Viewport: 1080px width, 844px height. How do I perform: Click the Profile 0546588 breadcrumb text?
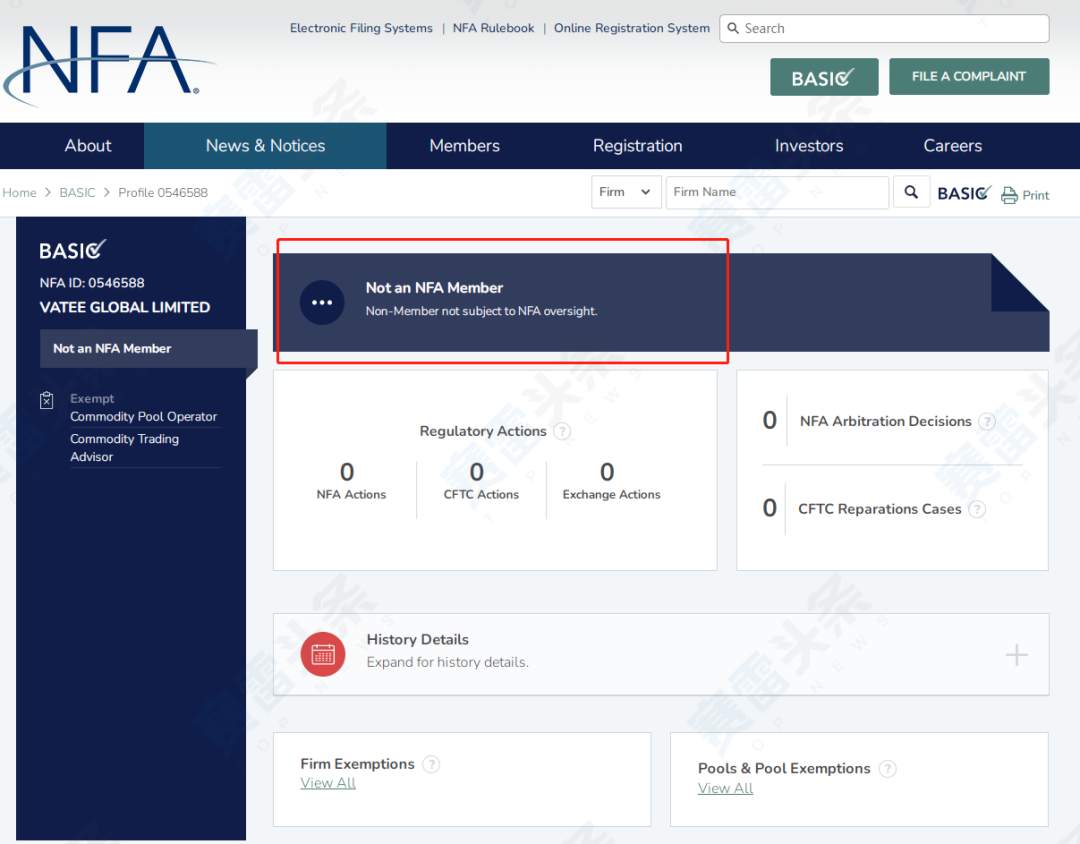pyautogui.click(x=163, y=193)
